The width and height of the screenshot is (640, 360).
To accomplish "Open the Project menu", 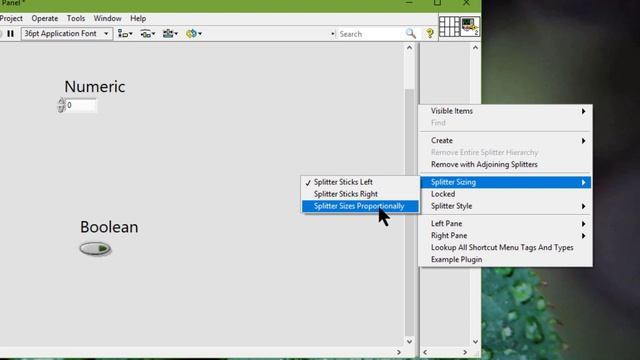I will click(11, 18).
